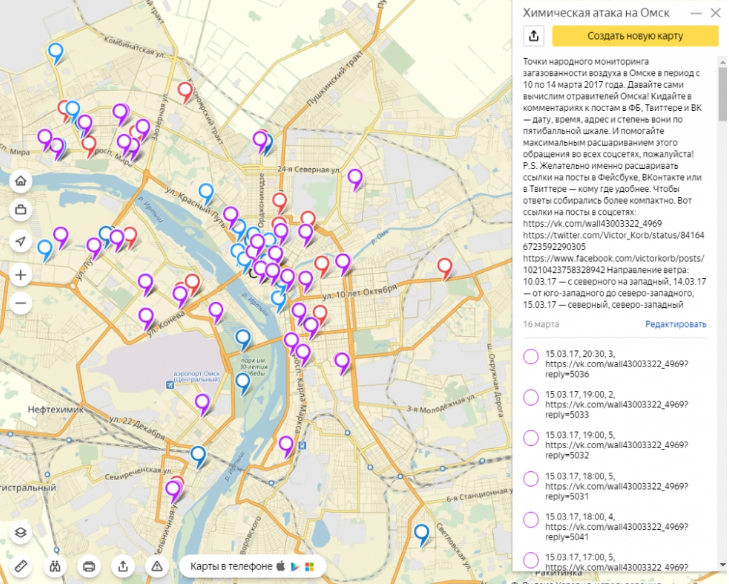The width and height of the screenshot is (729, 584).
Task: Activate the my location arrow icon
Action: pyautogui.click(x=21, y=242)
